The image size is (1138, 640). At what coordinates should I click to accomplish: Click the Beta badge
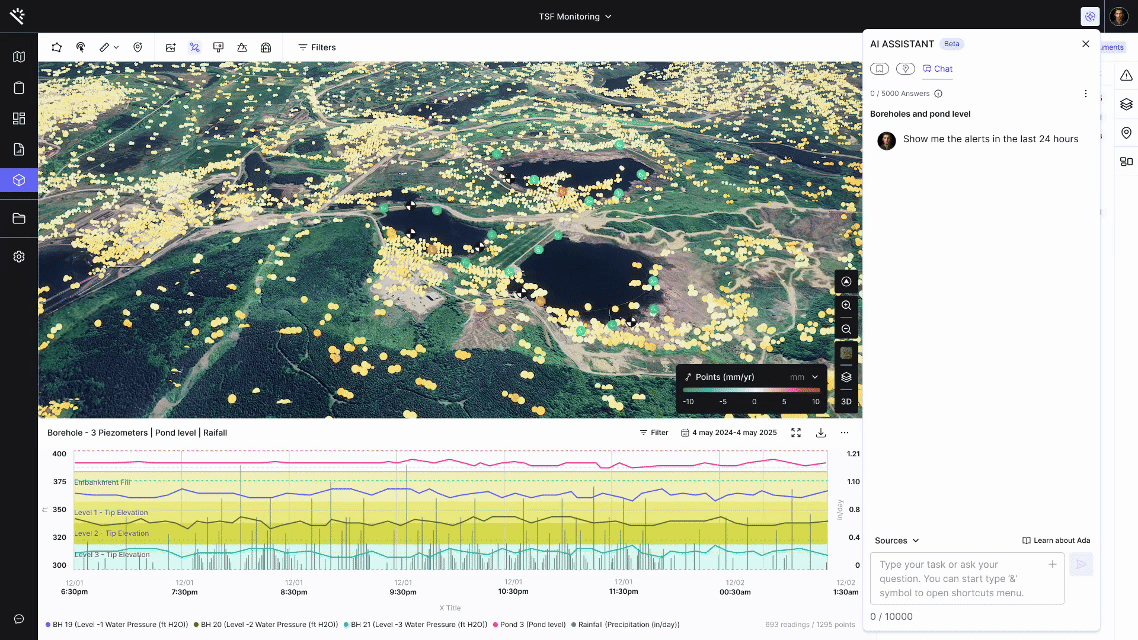coord(951,44)
